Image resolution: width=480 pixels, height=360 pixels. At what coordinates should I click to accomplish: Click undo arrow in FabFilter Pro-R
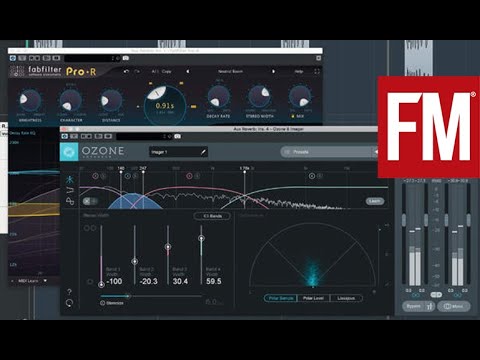[x=126, y=71]
